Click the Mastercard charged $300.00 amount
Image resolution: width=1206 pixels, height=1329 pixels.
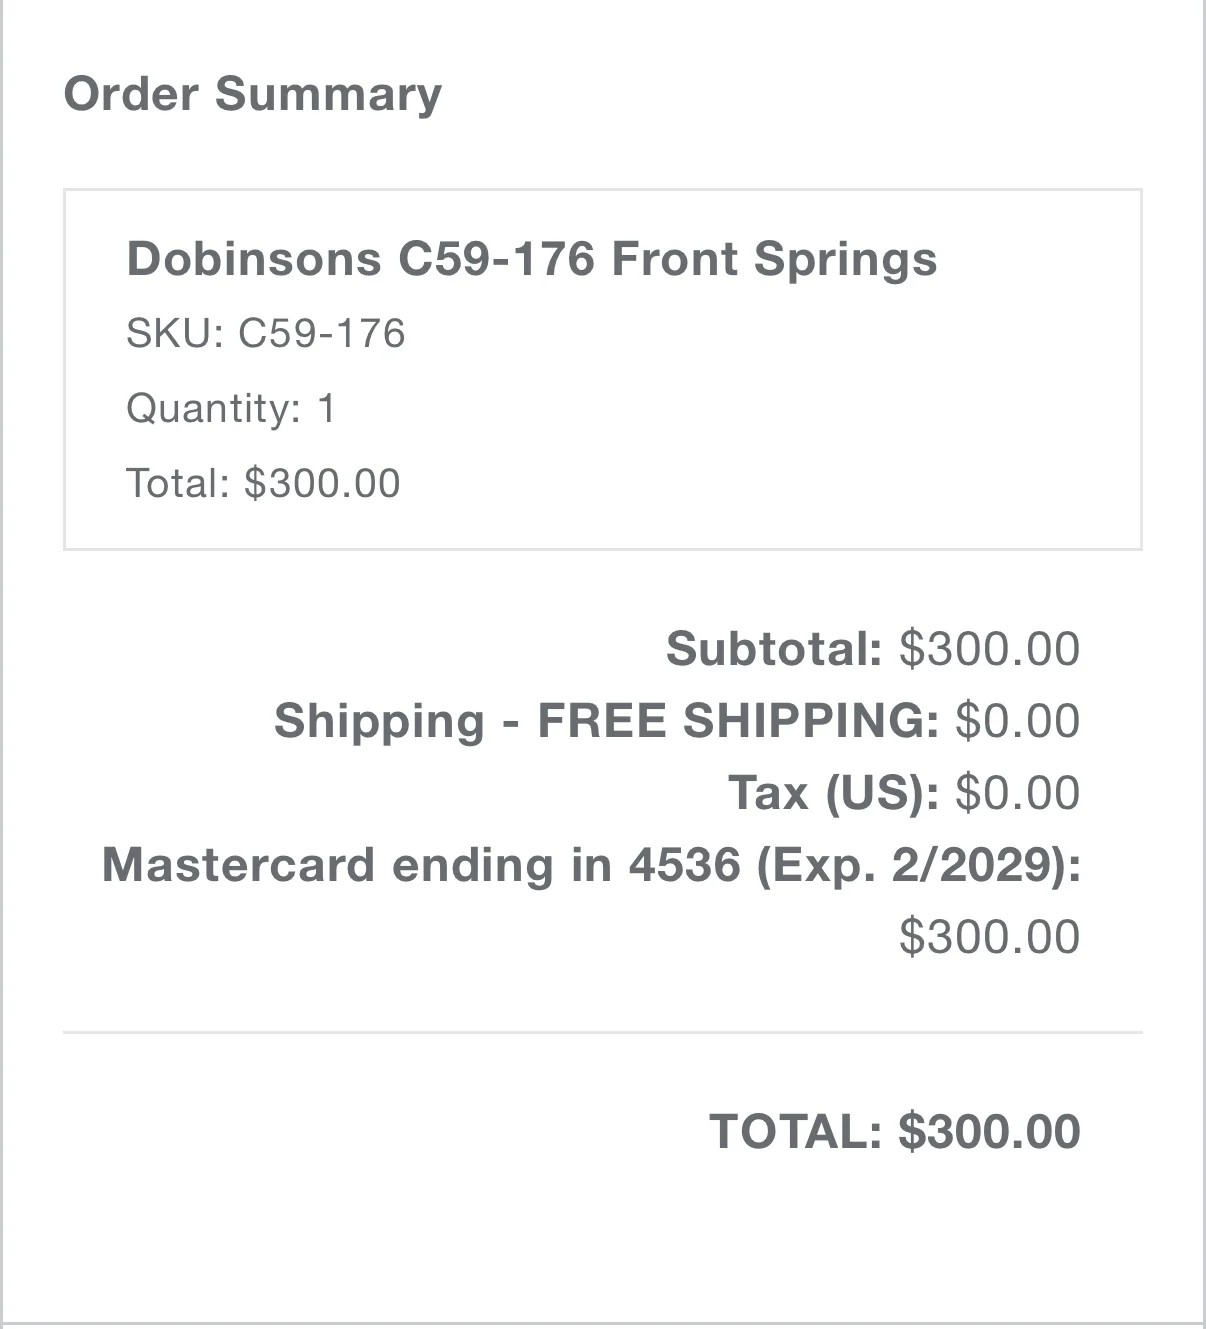click(989, 937)
